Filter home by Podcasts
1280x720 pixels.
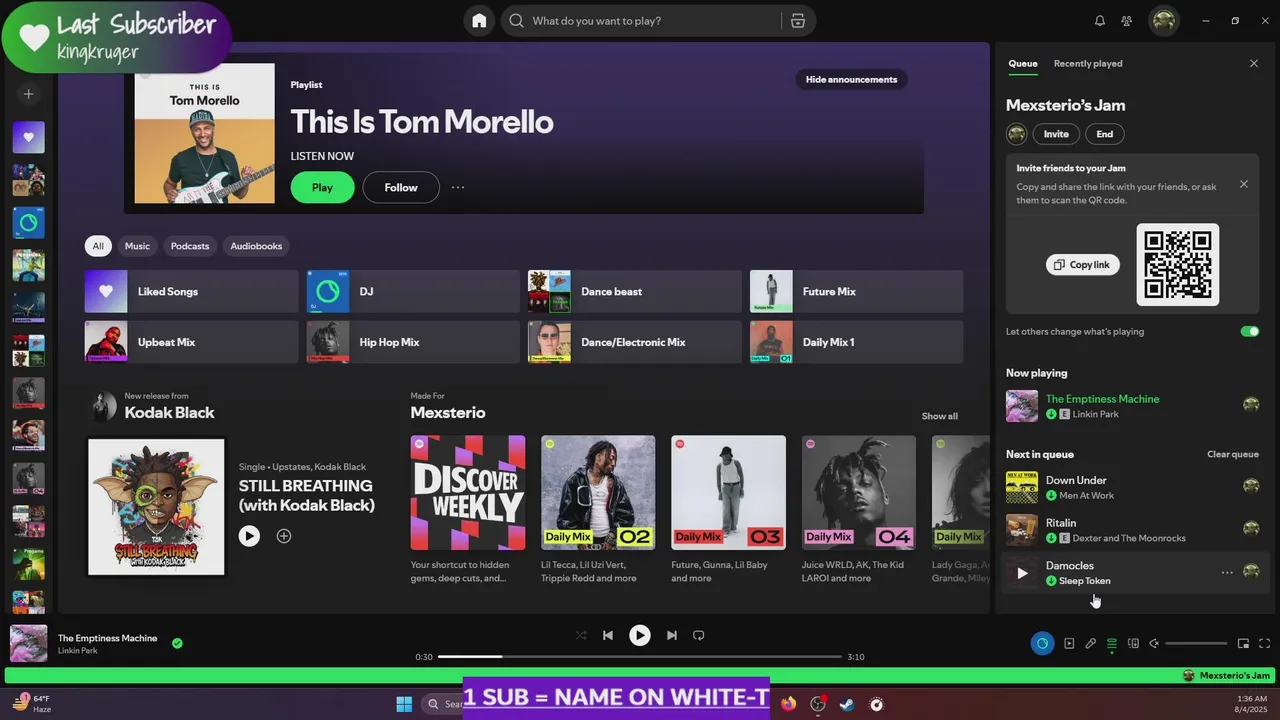click(190, 246)
